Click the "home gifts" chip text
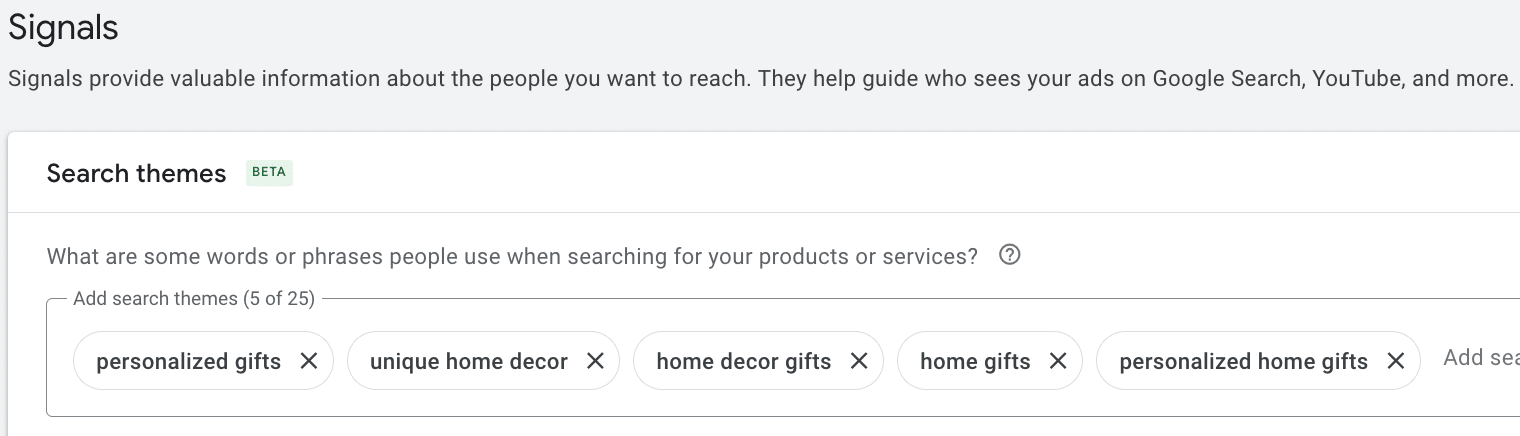1520x436 pixels. [x=974, y=361]
